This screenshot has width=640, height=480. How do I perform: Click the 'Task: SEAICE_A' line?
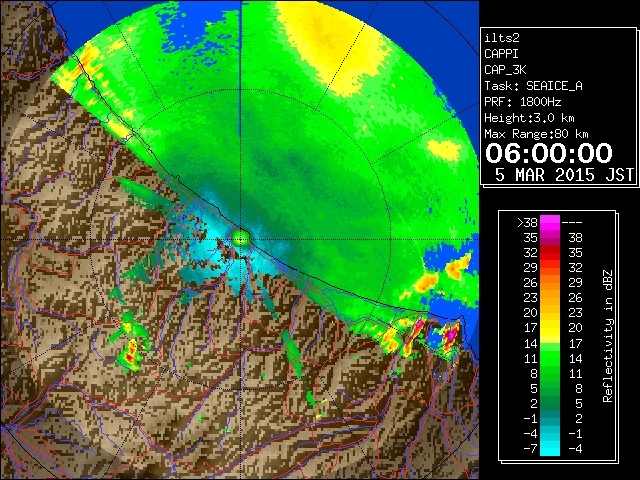coord(533,86)
